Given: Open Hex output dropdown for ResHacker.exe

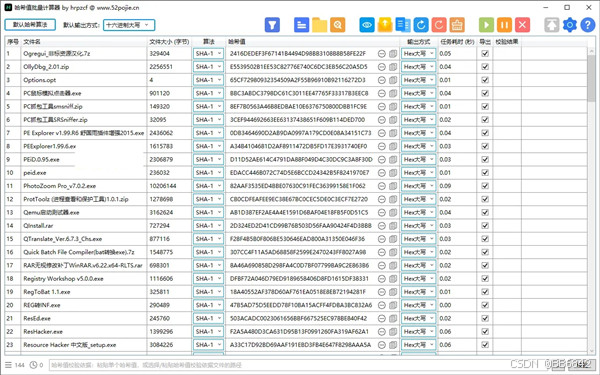Looking at the screenshot, I should pos(418,332).
